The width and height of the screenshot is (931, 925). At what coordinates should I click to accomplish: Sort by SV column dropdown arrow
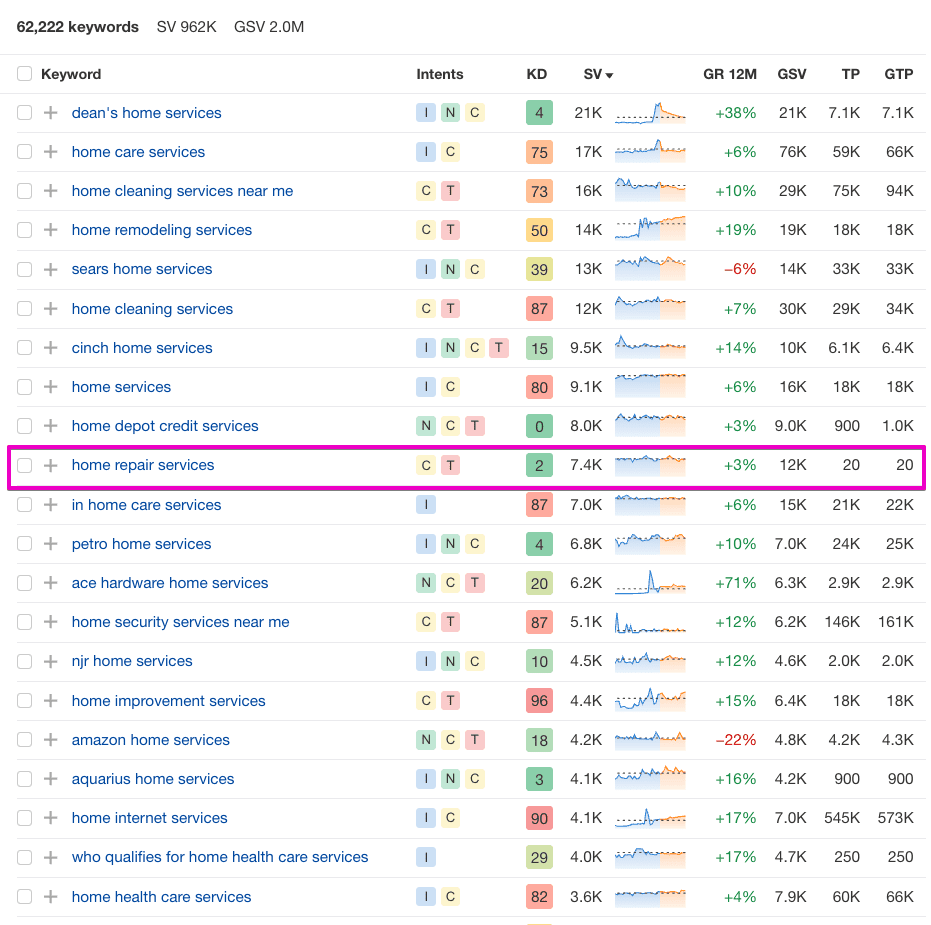(610, 75)
